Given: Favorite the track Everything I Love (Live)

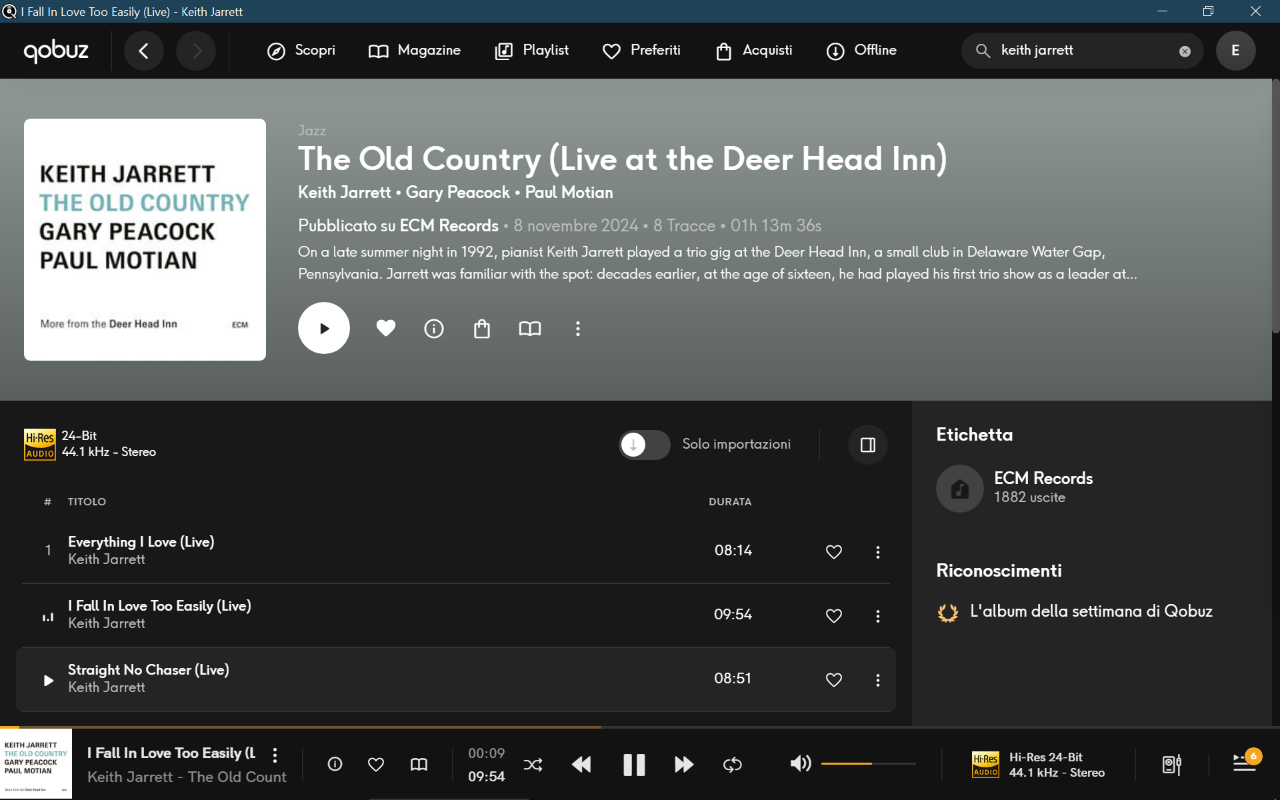Looking at the screenshot, I should pos(834,552).
